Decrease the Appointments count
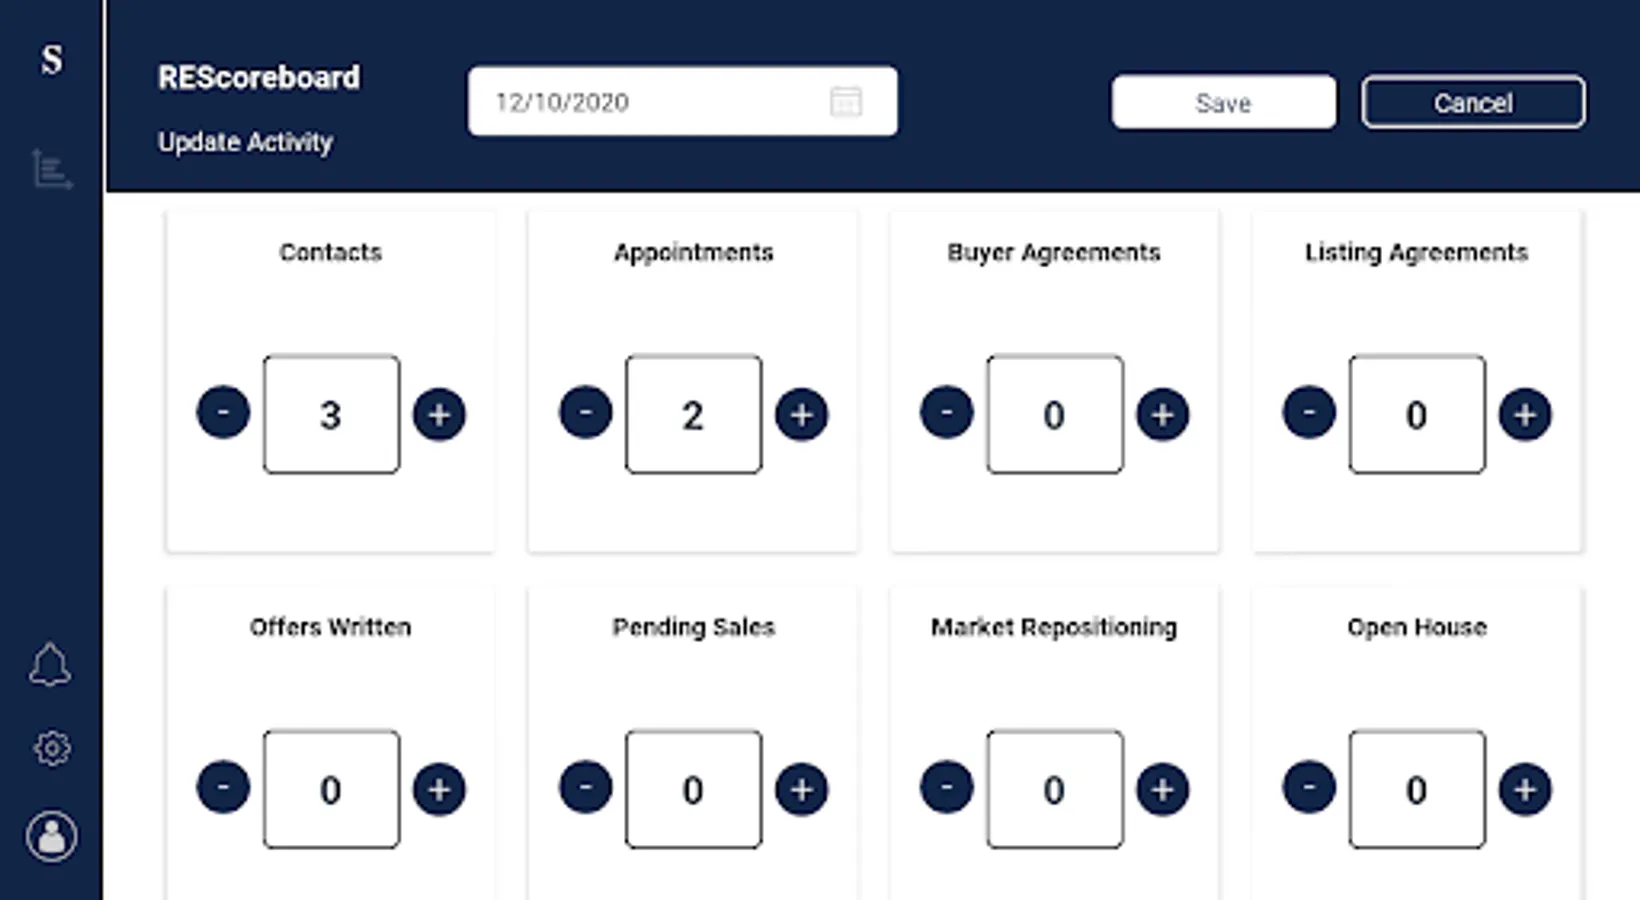The height and width of the screenshot is (900, 1640). [585, 412]
